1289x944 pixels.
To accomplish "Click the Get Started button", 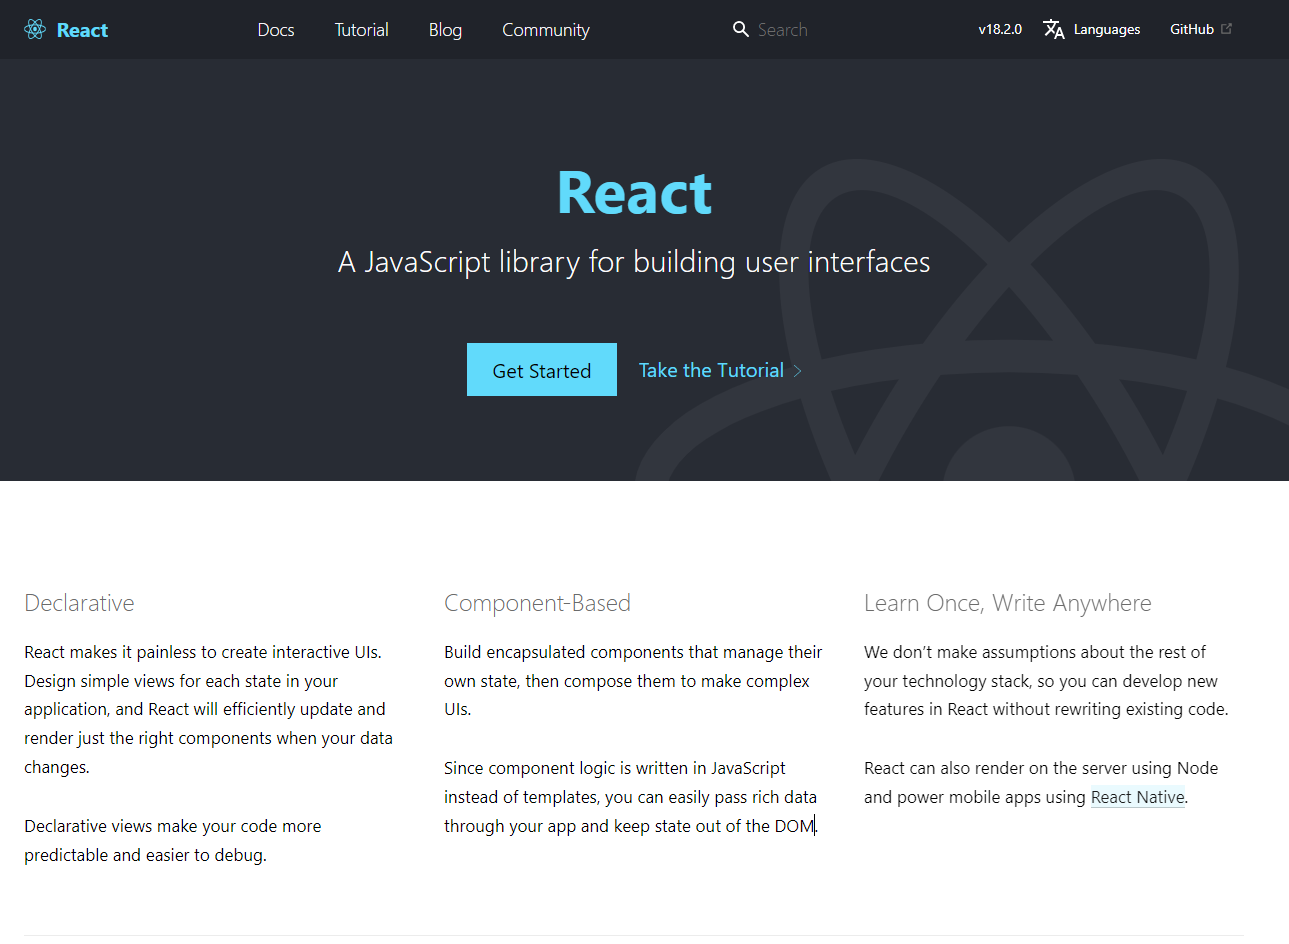I will tap(541, 369).
